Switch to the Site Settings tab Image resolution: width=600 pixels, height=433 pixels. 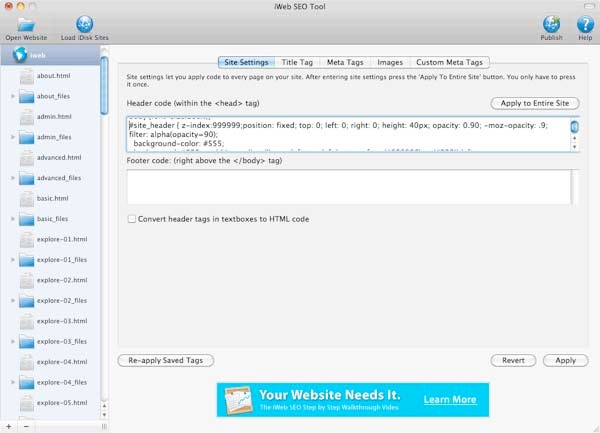(x=246, y=62)
